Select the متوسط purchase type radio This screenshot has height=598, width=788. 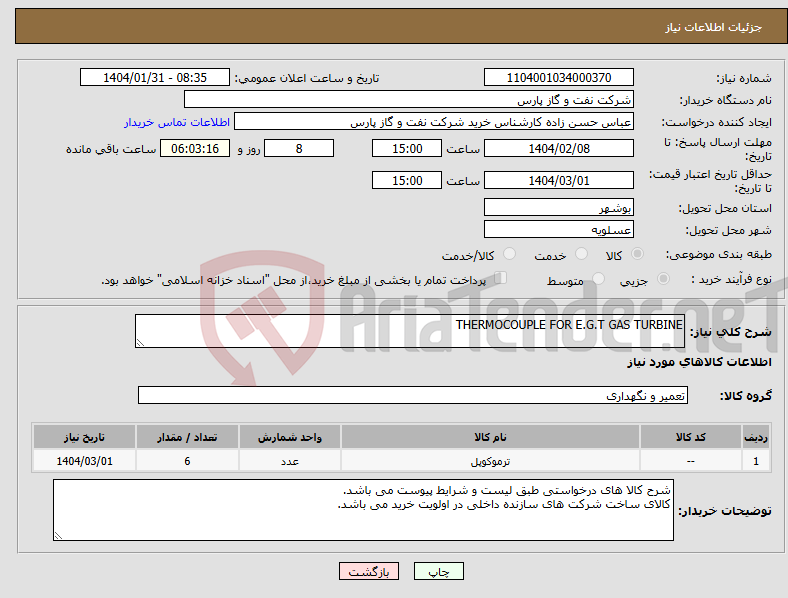pyautogui.click(x=598, y=278)
